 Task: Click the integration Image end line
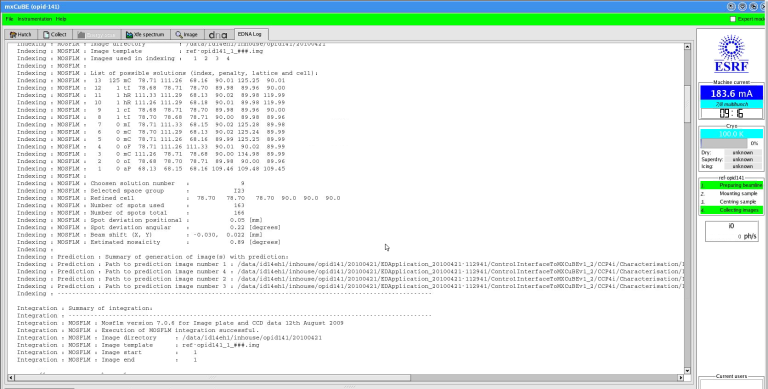click(x=107, y=360)
